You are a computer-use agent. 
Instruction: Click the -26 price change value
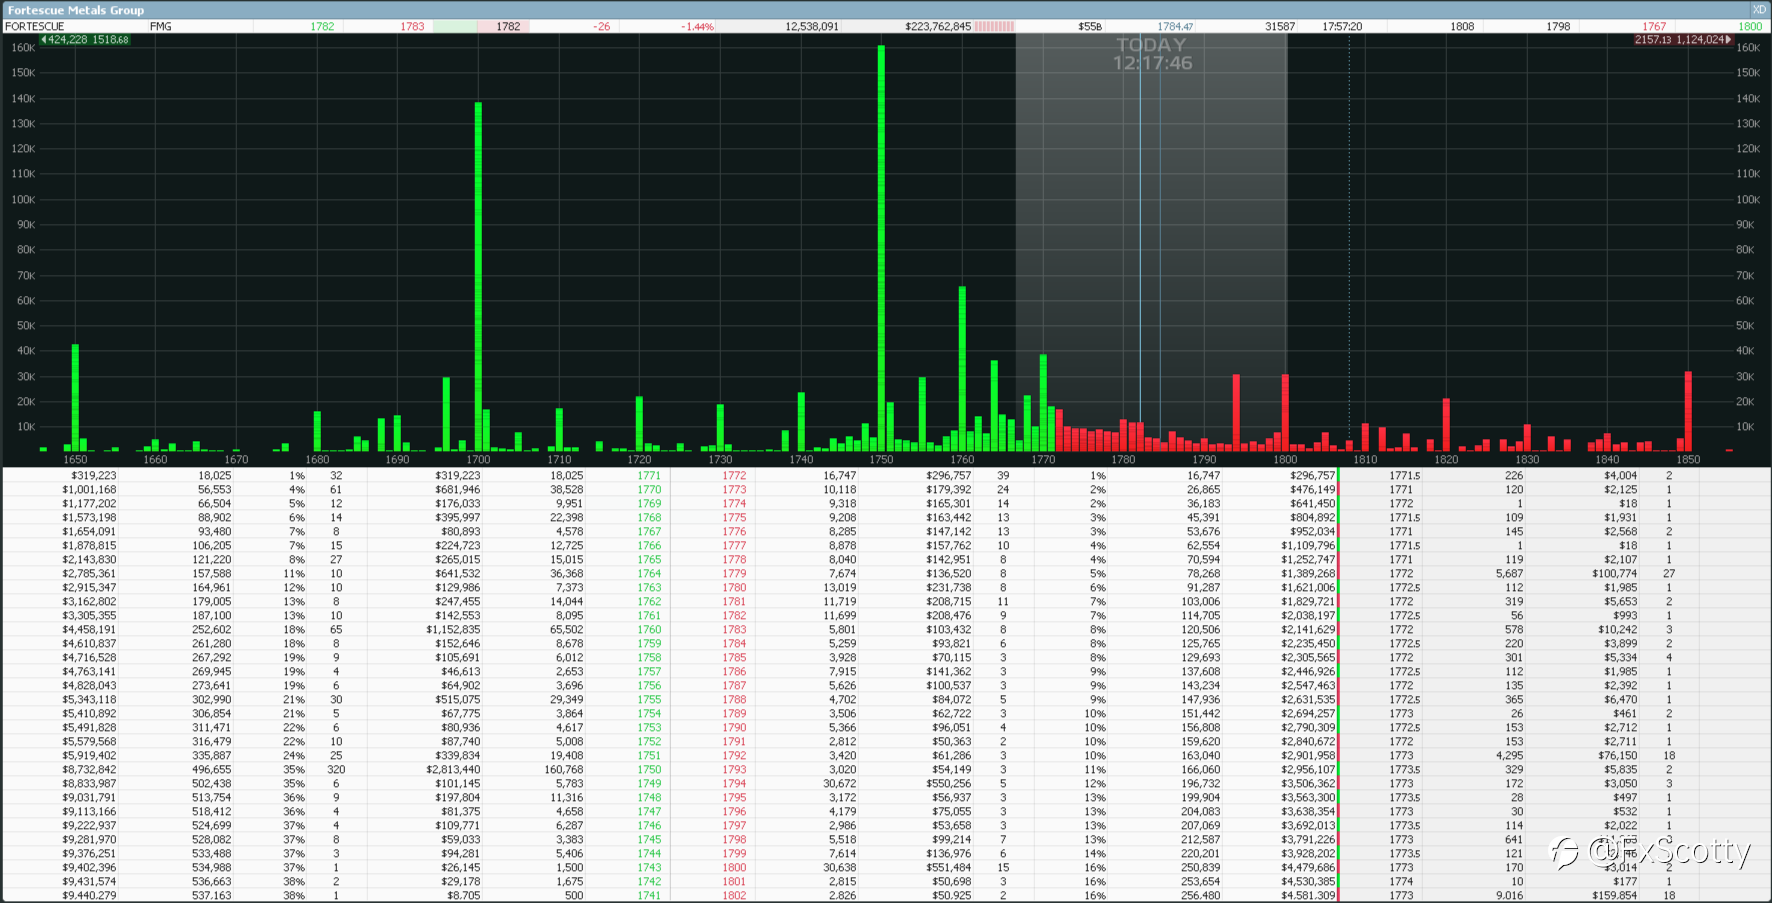pos(601,27)
